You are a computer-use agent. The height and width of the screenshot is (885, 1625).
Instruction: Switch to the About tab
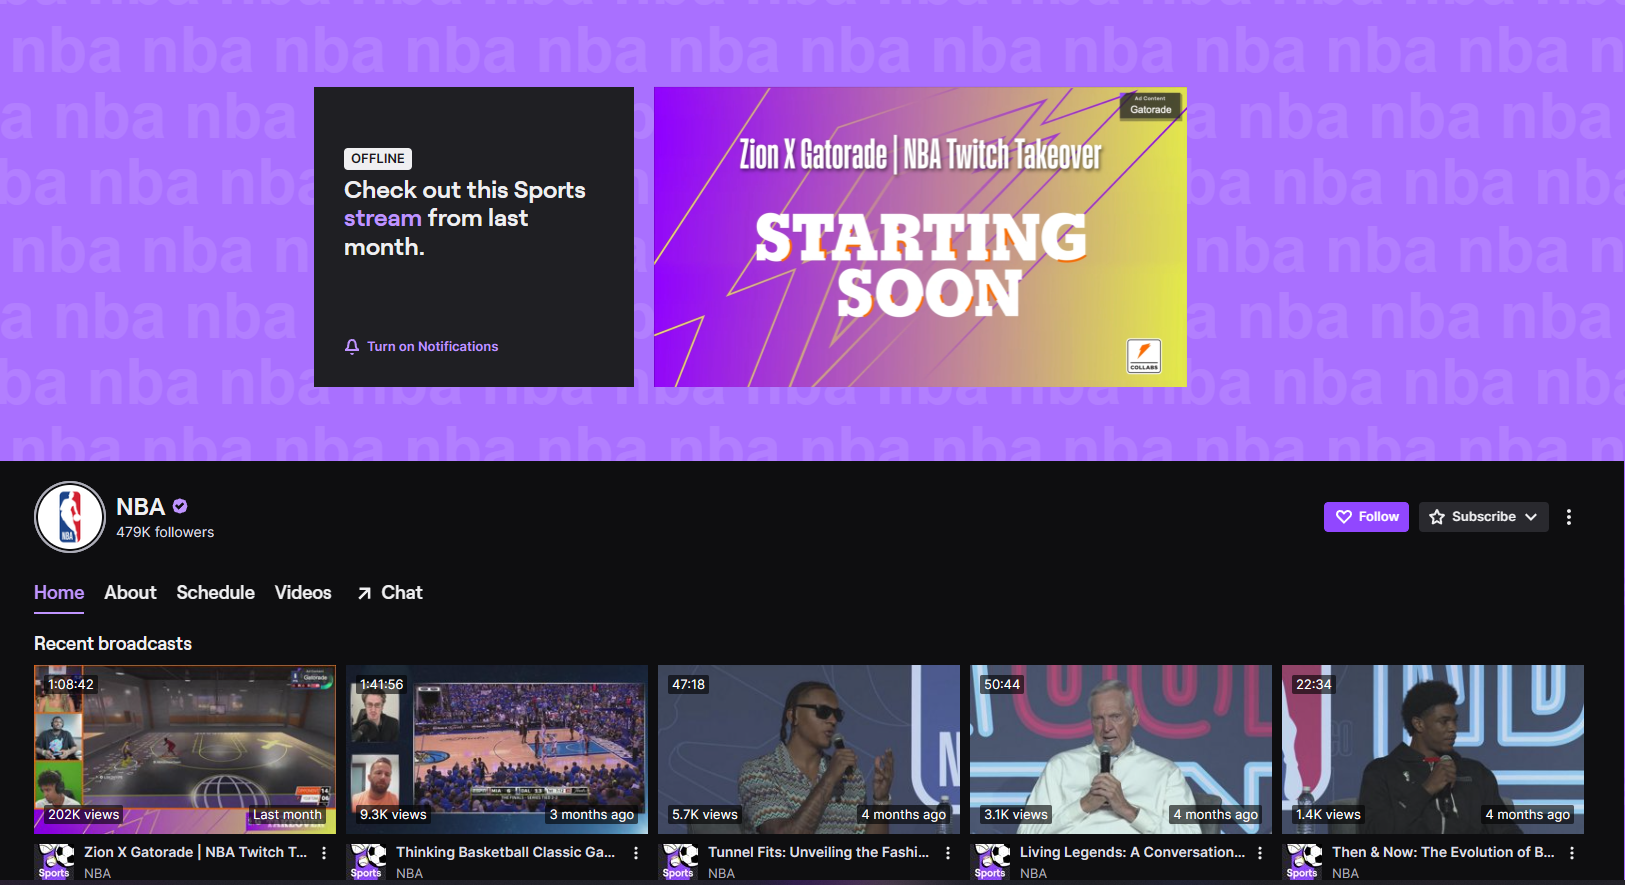point(130,592)
